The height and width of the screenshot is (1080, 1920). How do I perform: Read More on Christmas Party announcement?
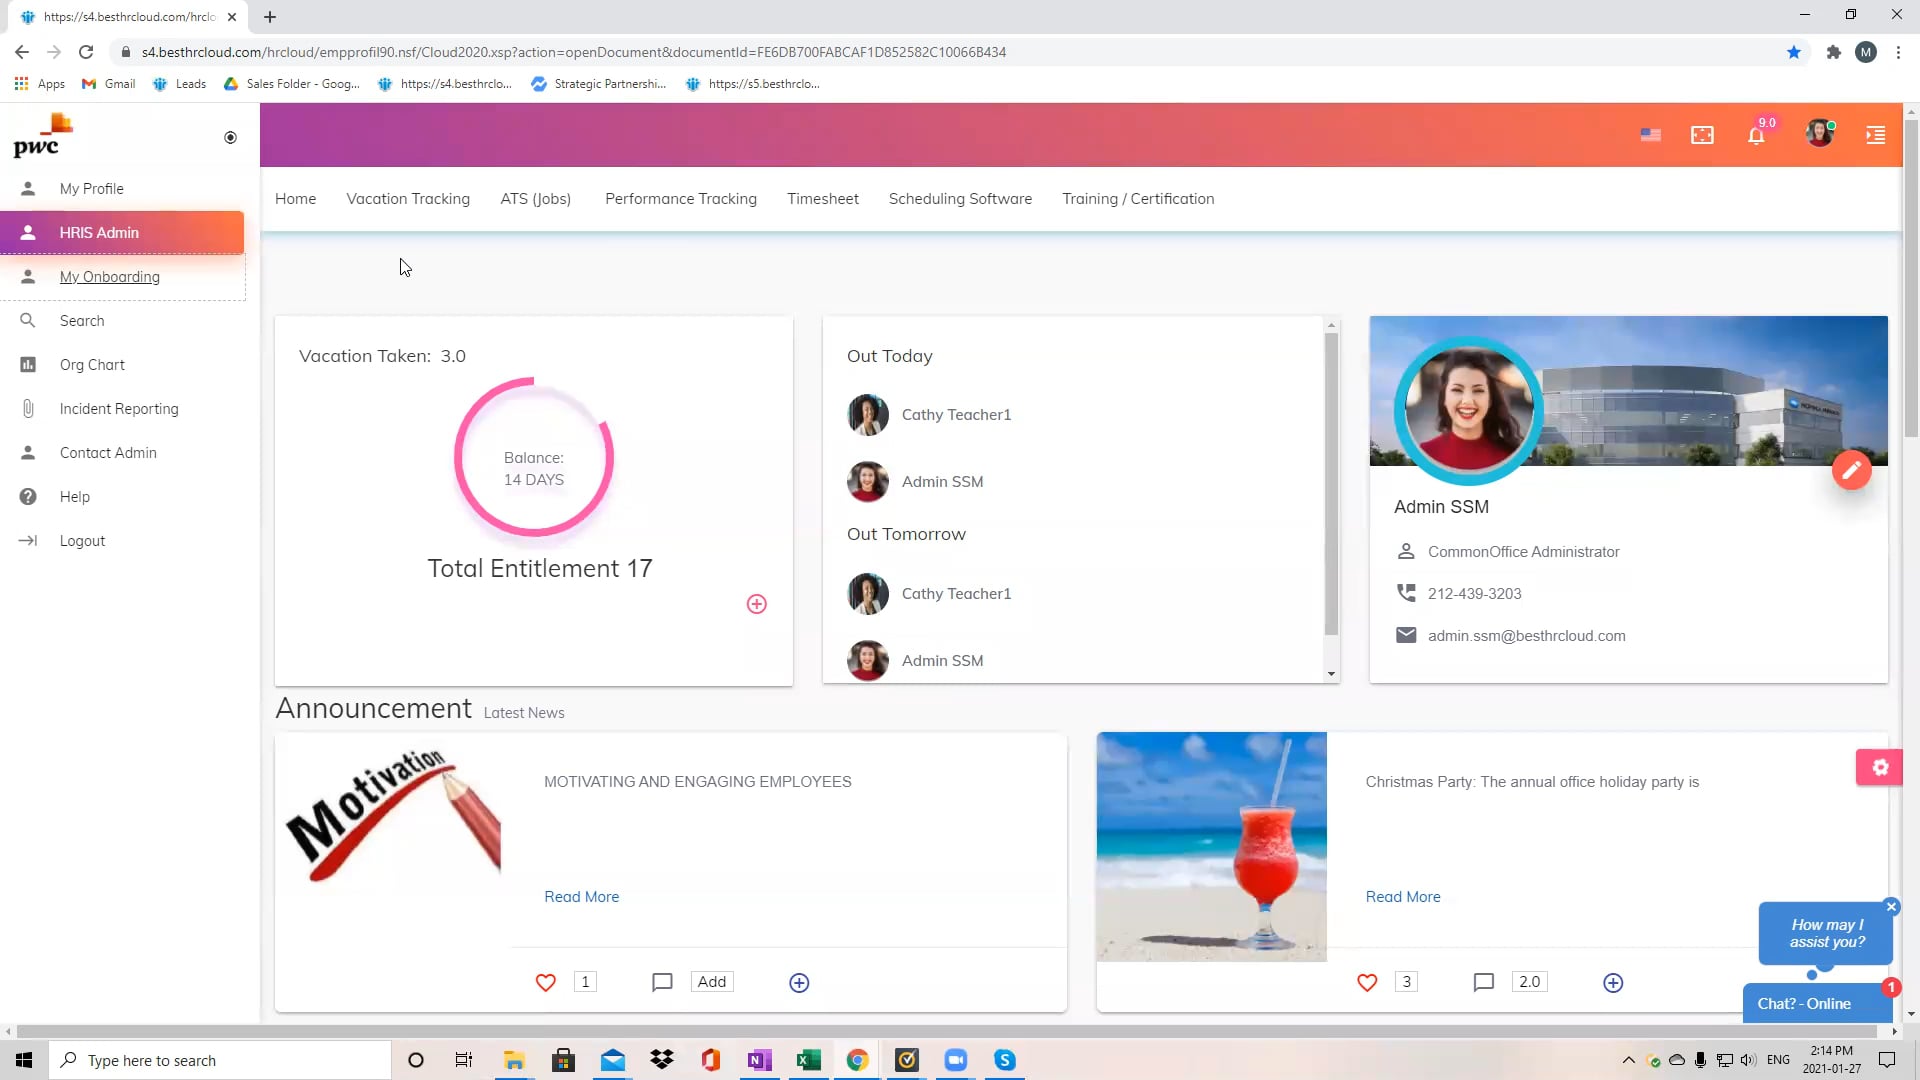coord(1403,897)
